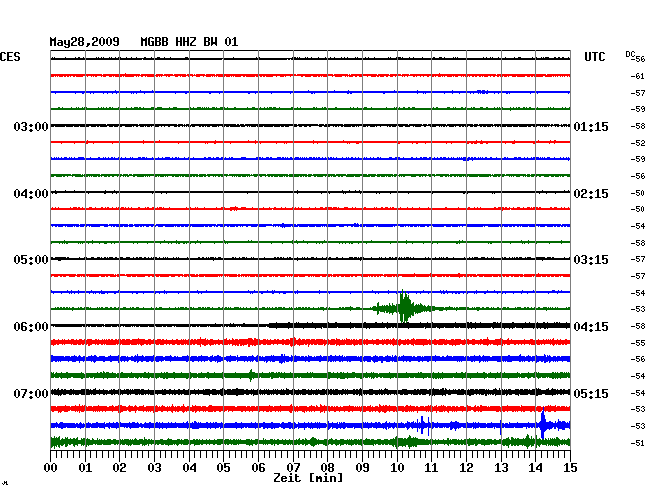
Task: Select minute tick label 10
Action: (x=397, y=467)
